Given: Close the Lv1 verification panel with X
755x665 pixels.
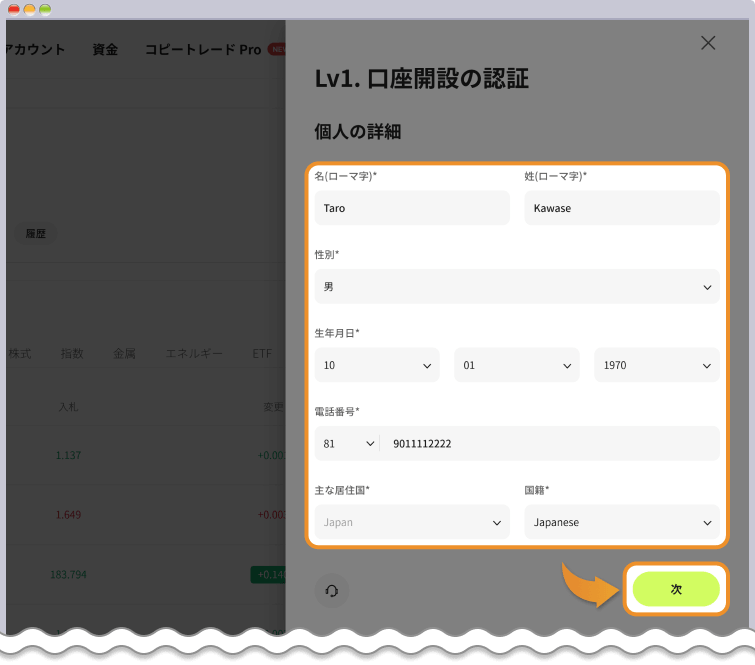Looking at the screenshot, I should [708, 43].
